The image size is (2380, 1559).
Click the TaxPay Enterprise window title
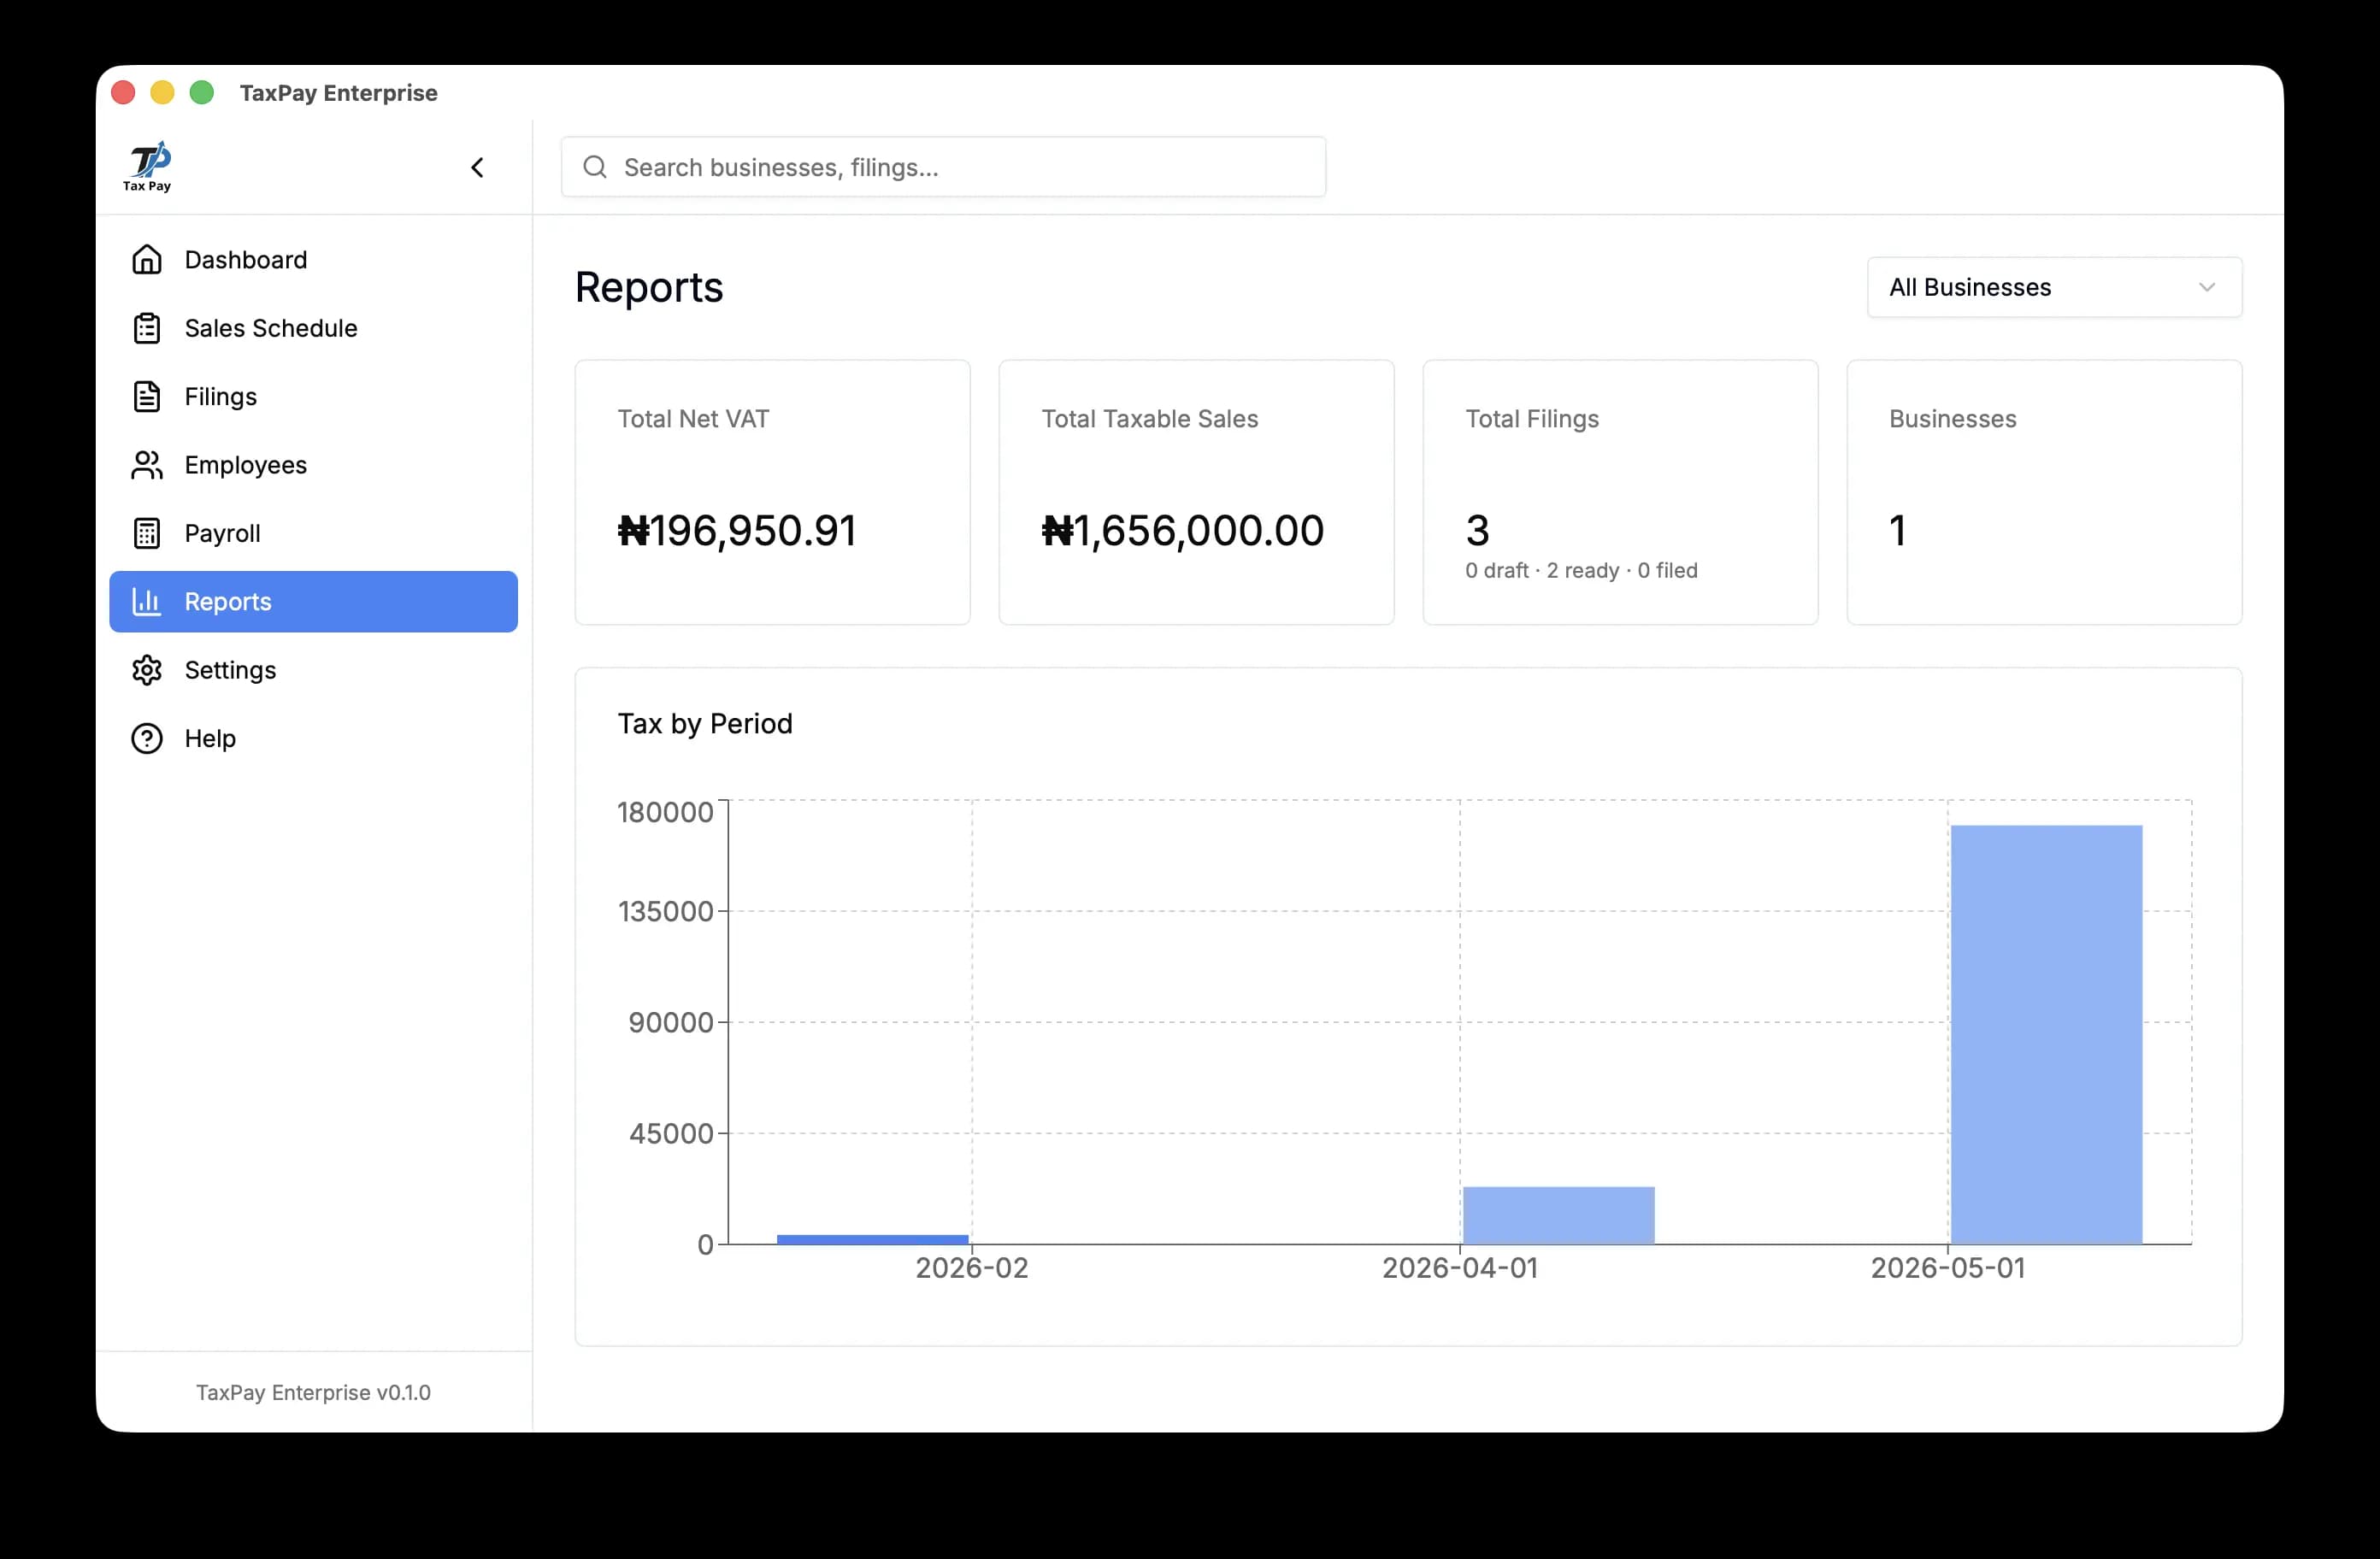tap(338, 93)
